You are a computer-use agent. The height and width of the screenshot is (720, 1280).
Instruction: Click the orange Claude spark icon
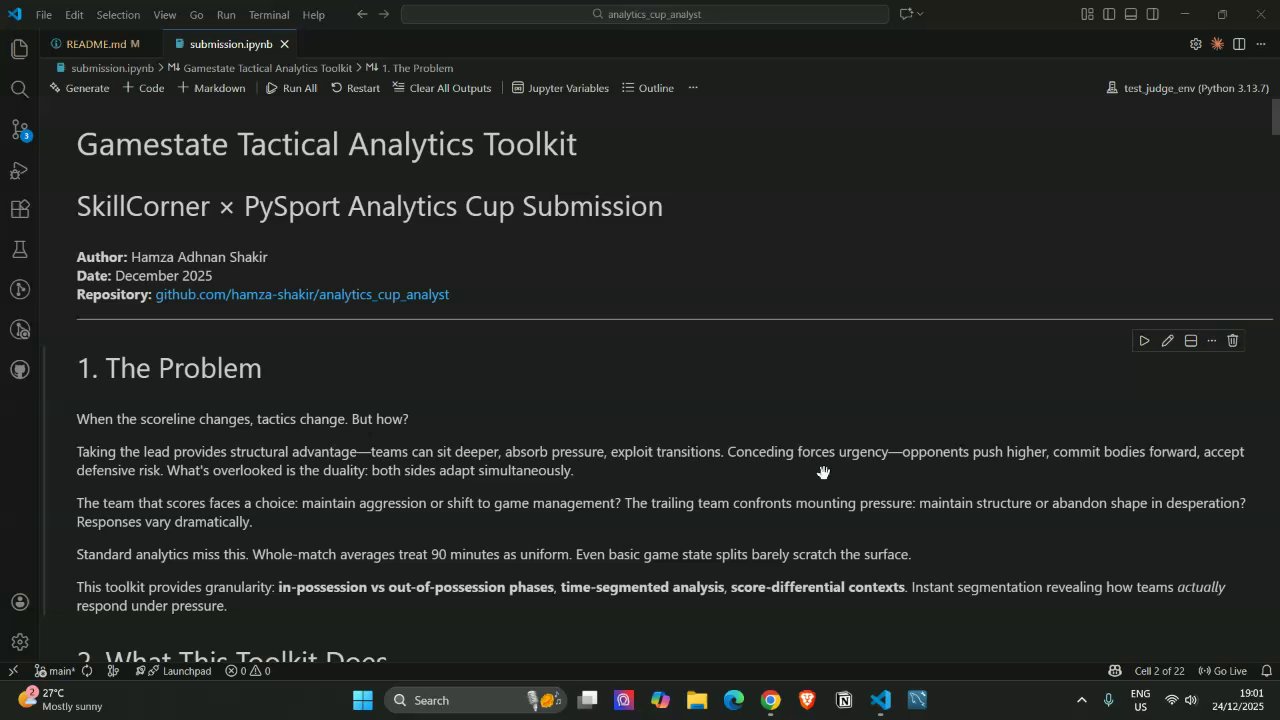tap(1217, 44)
